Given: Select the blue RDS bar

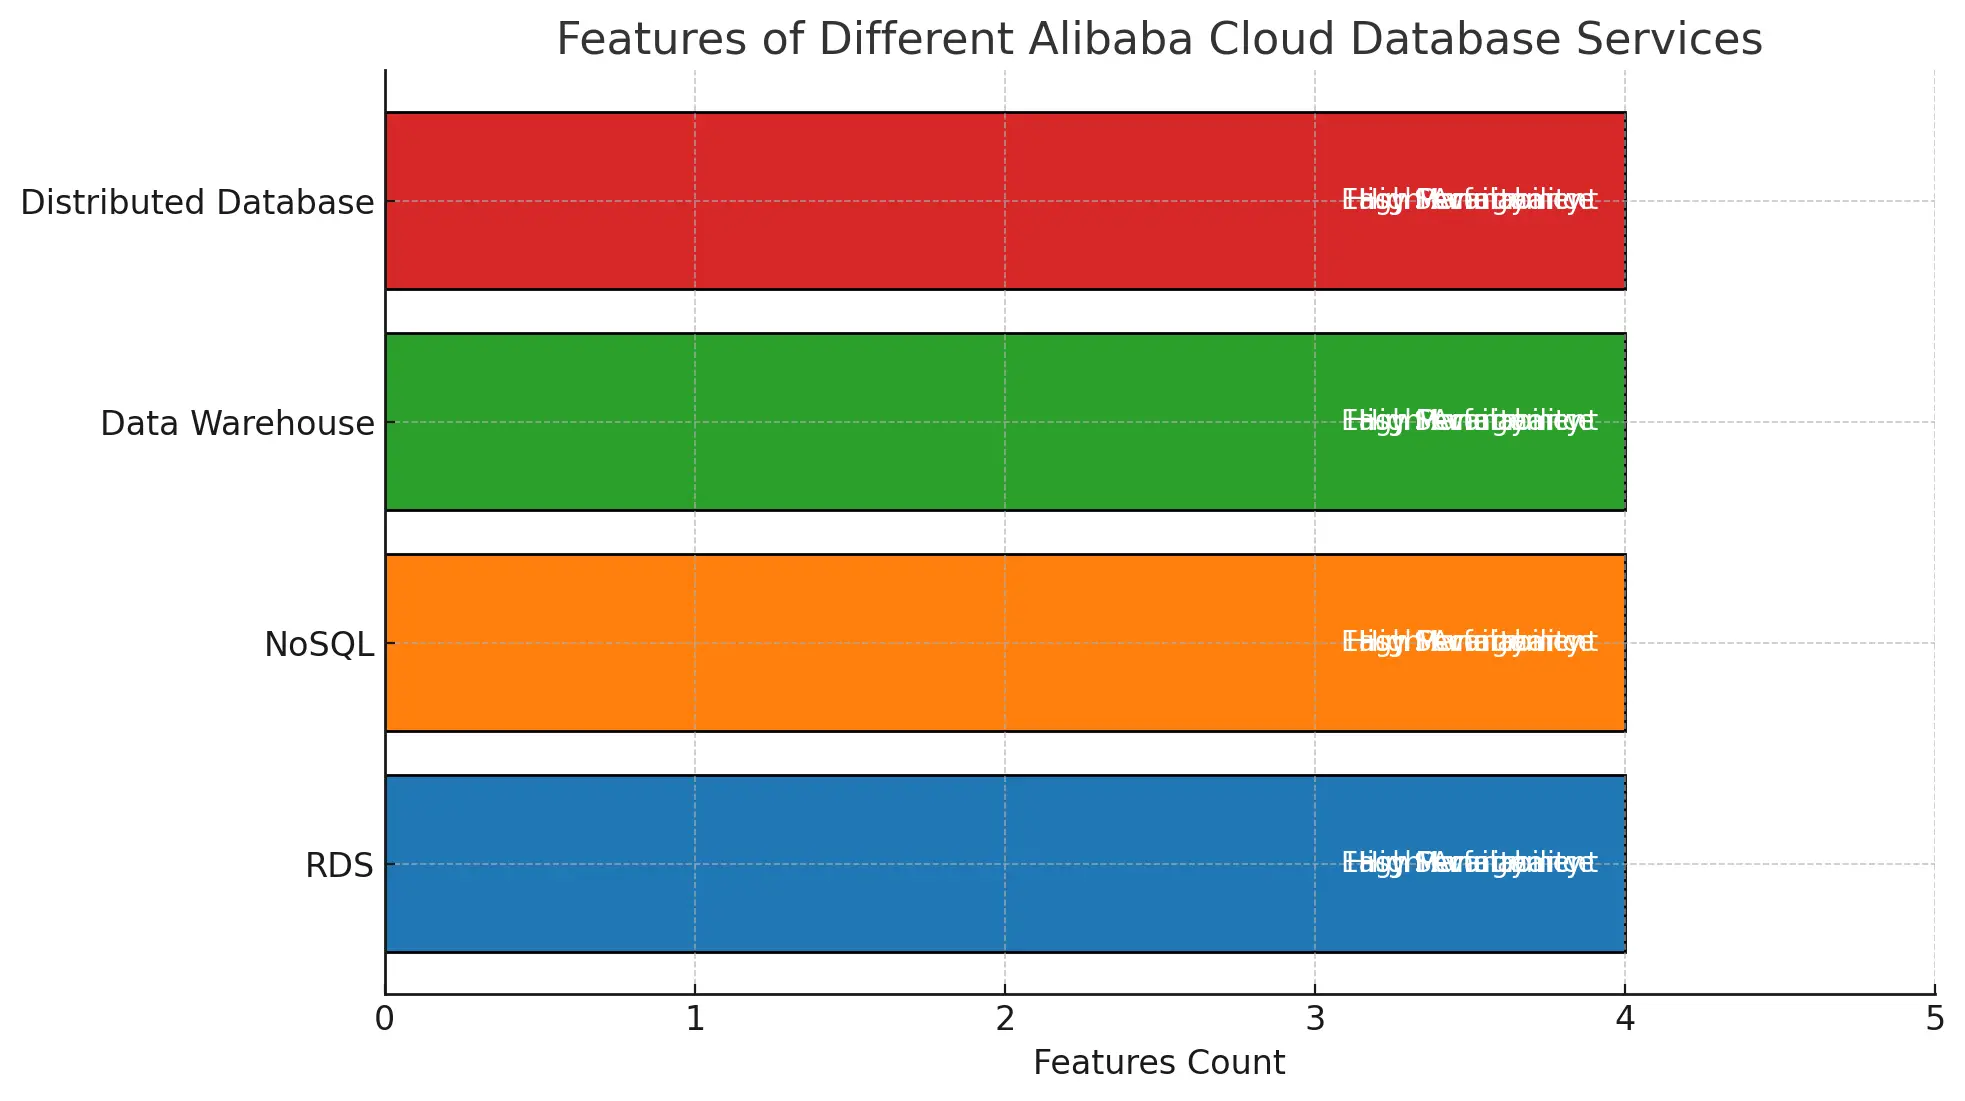Looking at the screenshot, I should coord(850,864).
